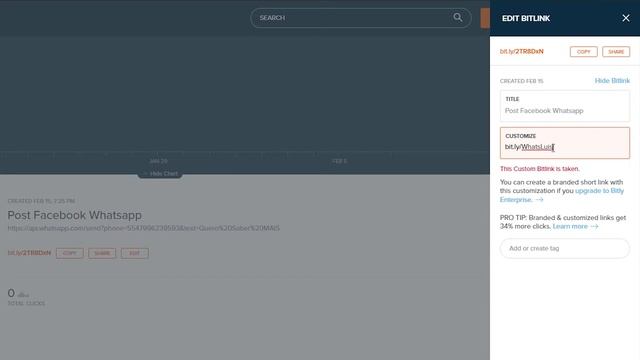Click the CREATED FEB 15 label in panel
Image resolution: width=640 pixels, height=360 pixels.
[x=521, y=81]
